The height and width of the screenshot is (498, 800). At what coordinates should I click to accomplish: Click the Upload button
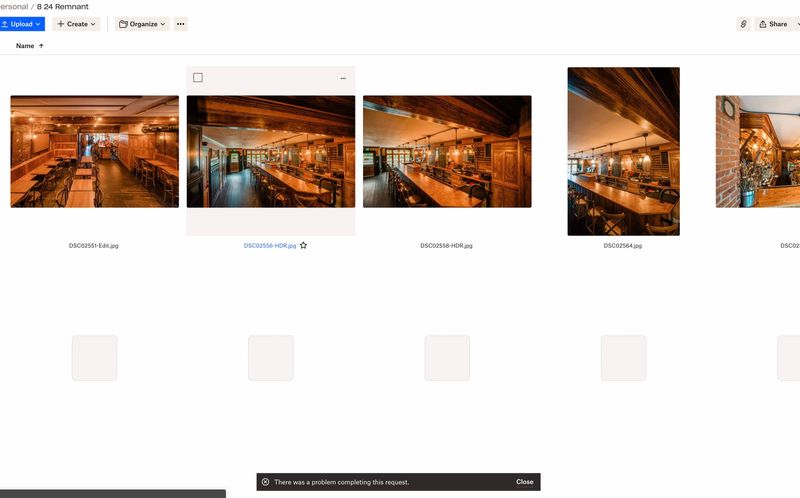(x=21, y=24)
